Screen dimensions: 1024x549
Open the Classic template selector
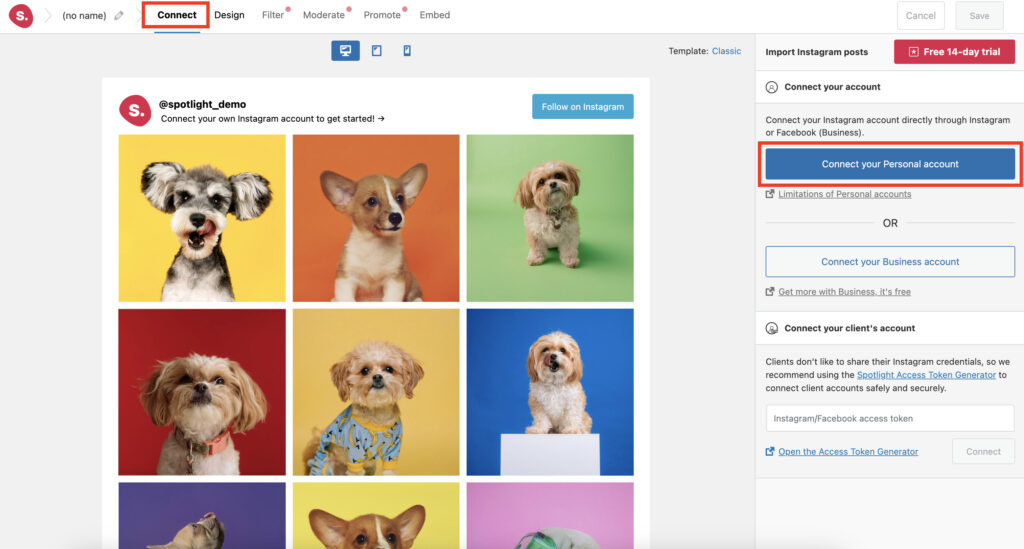click(726, 51)
